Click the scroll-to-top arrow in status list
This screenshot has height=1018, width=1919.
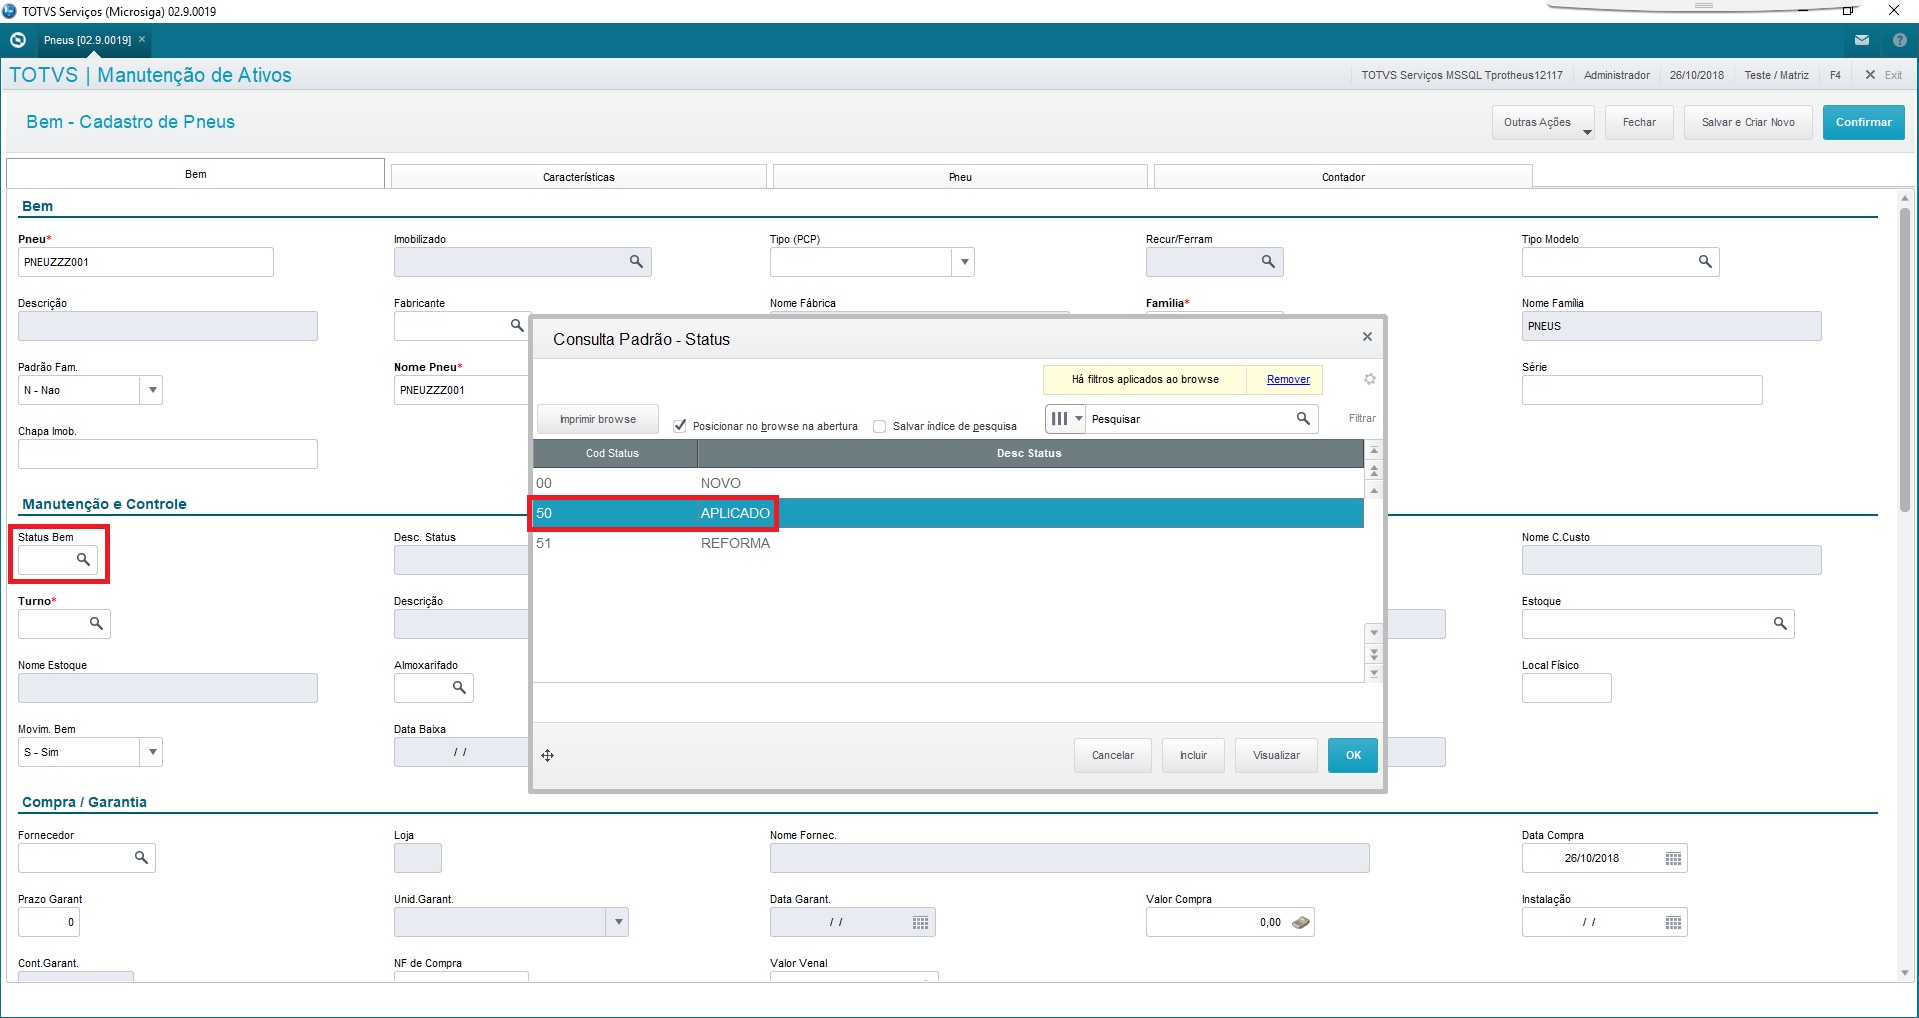pyautogui.click(x=1374, y=450)
